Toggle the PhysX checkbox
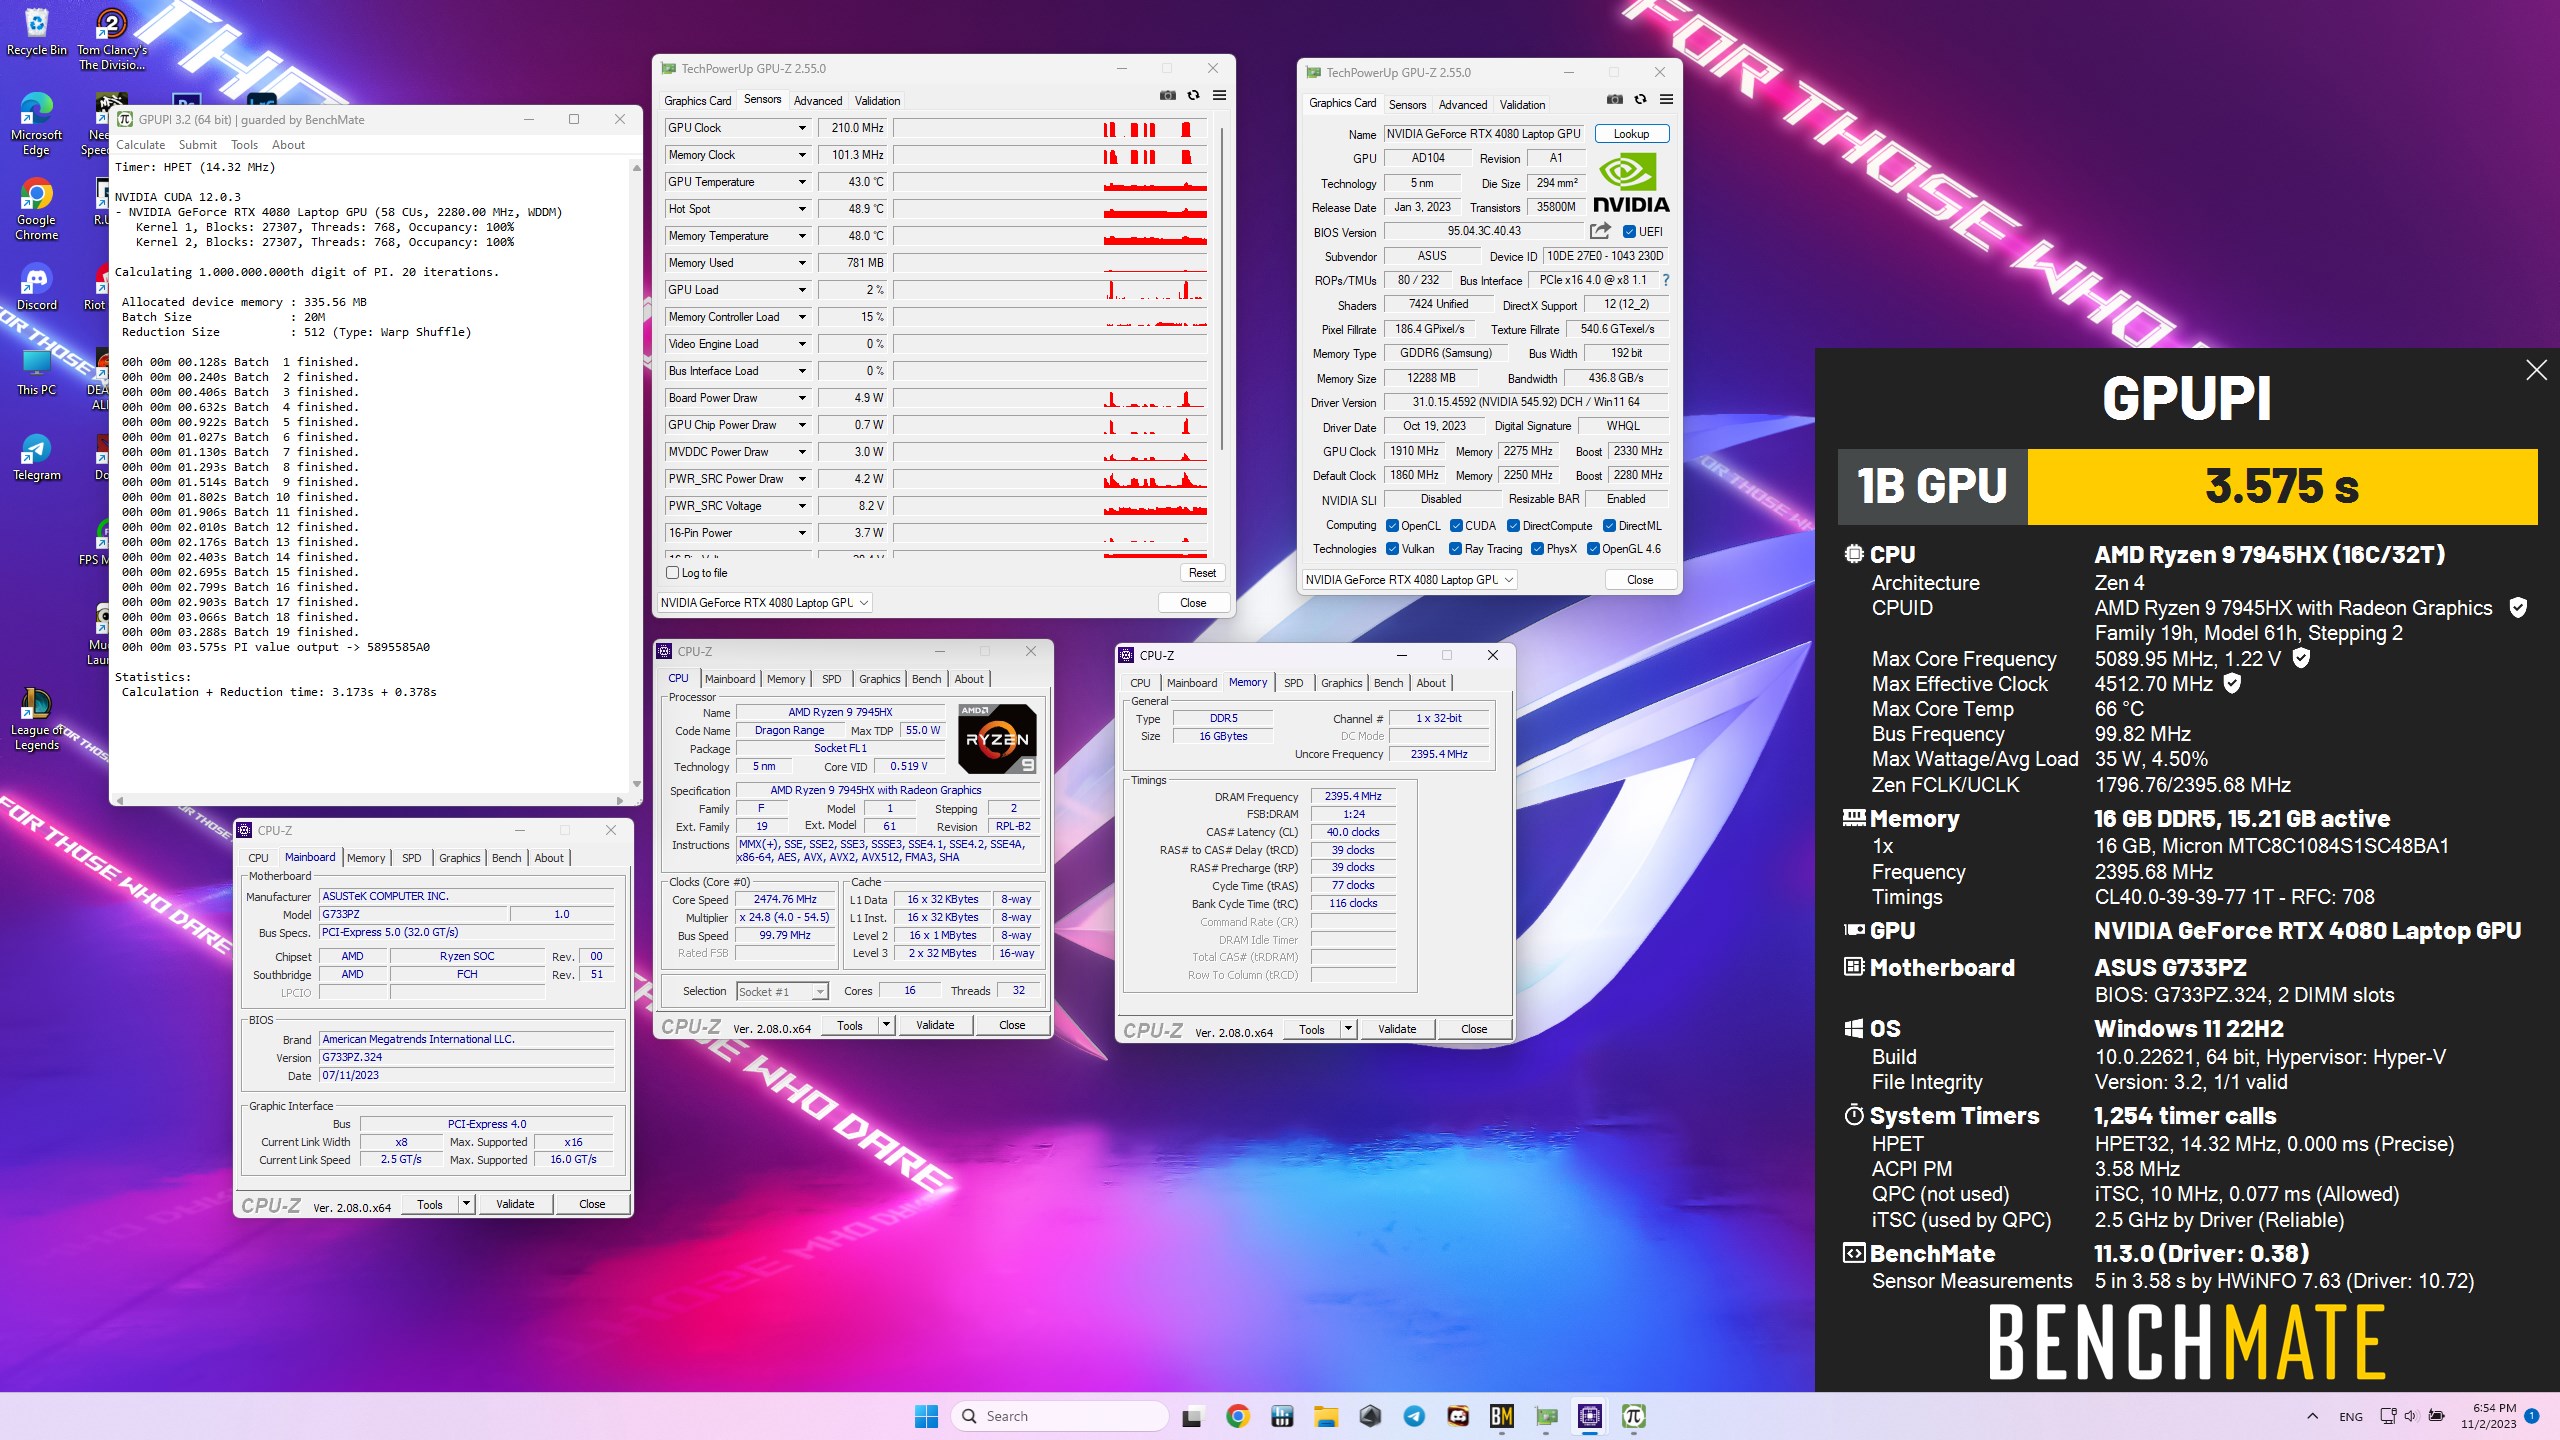This screenshot has width=2560, height=1440. 1537,549
